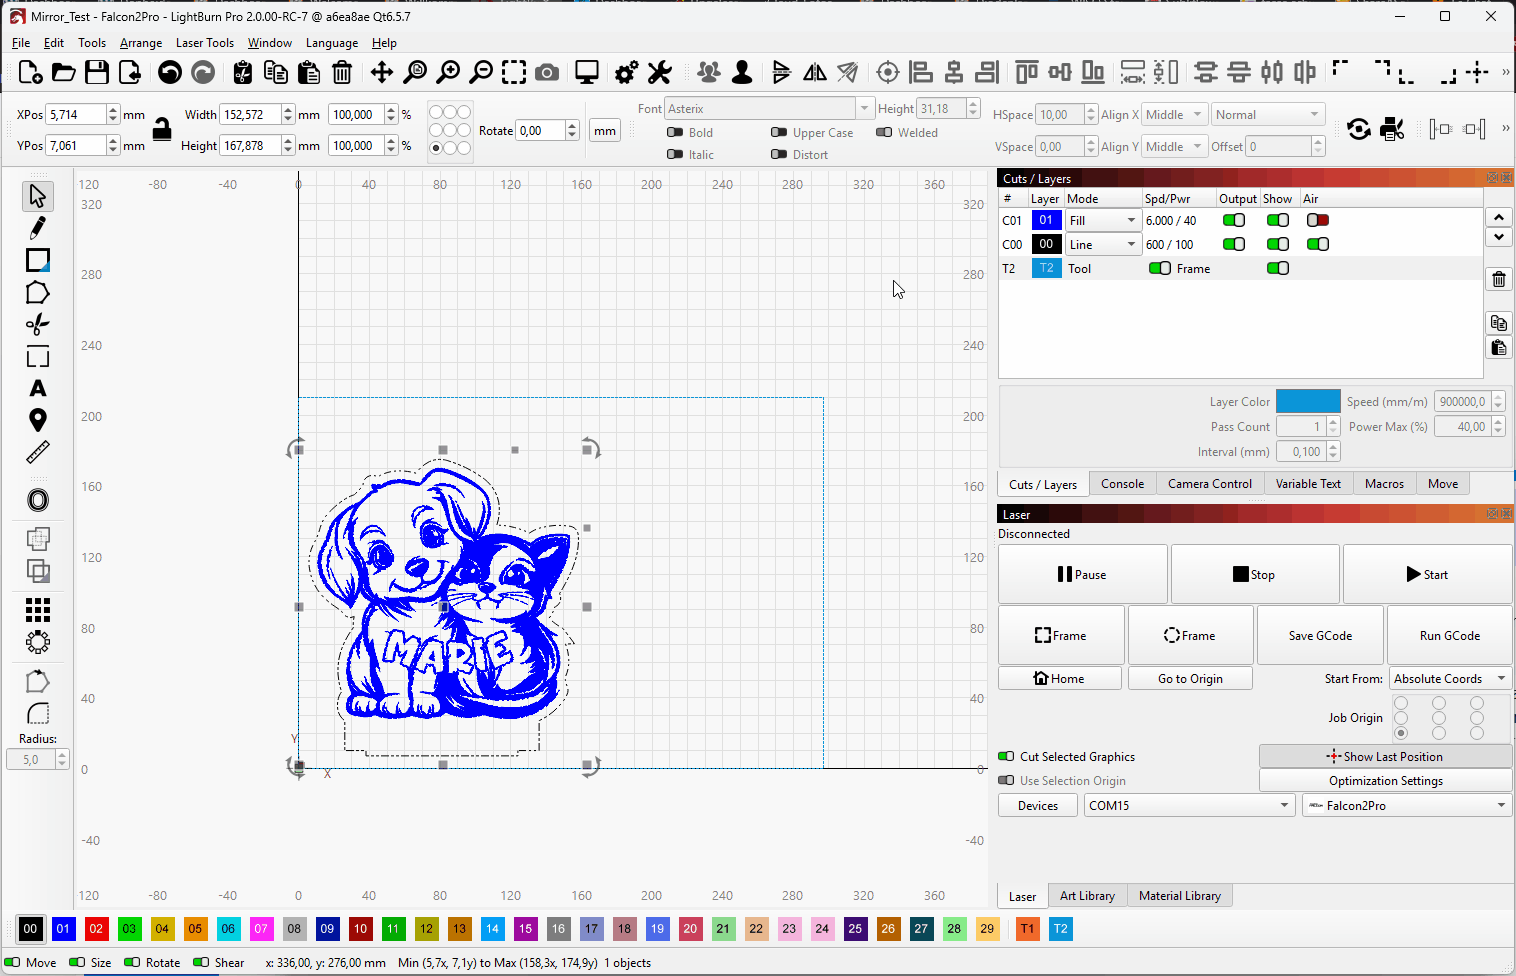Open device settings wrench-and-screwdriver icon
Screen dimensions: 1516x976
tap(659, 72)
